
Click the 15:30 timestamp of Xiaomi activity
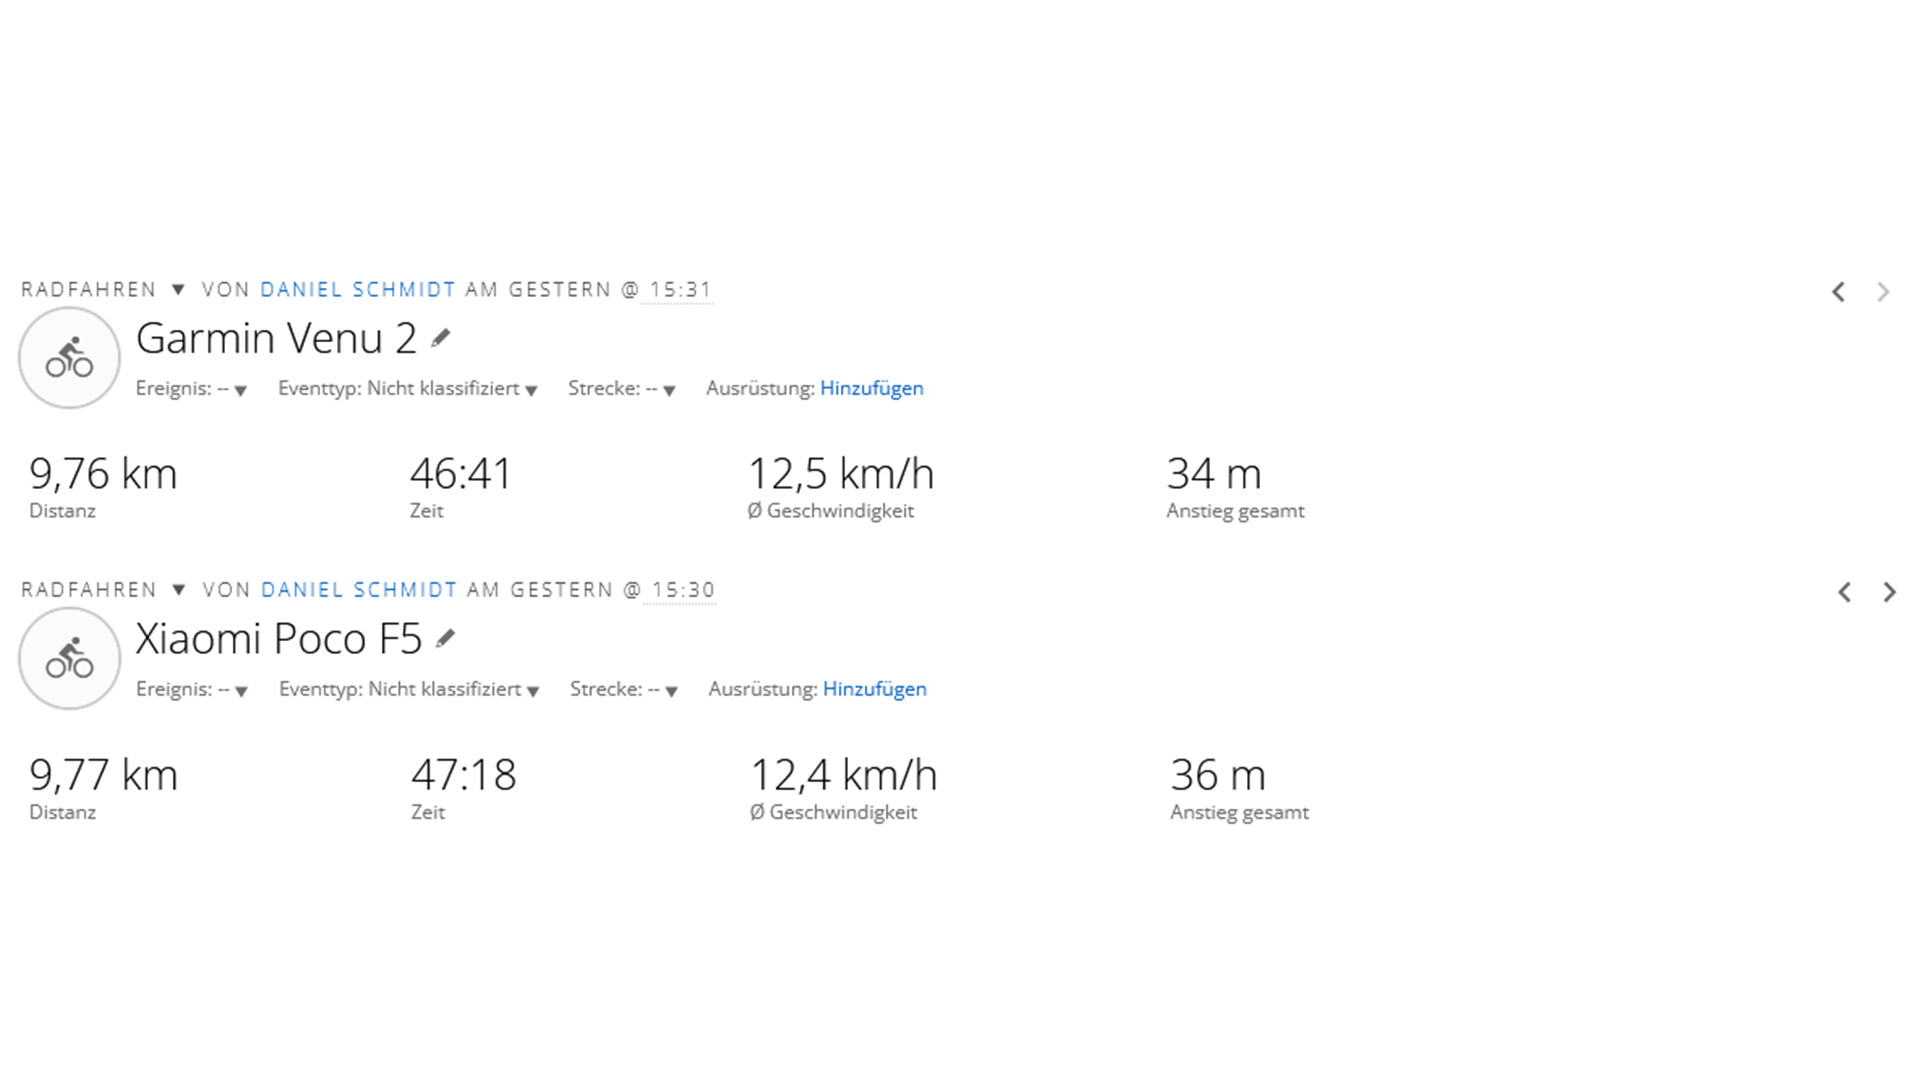tap(683, 590)
